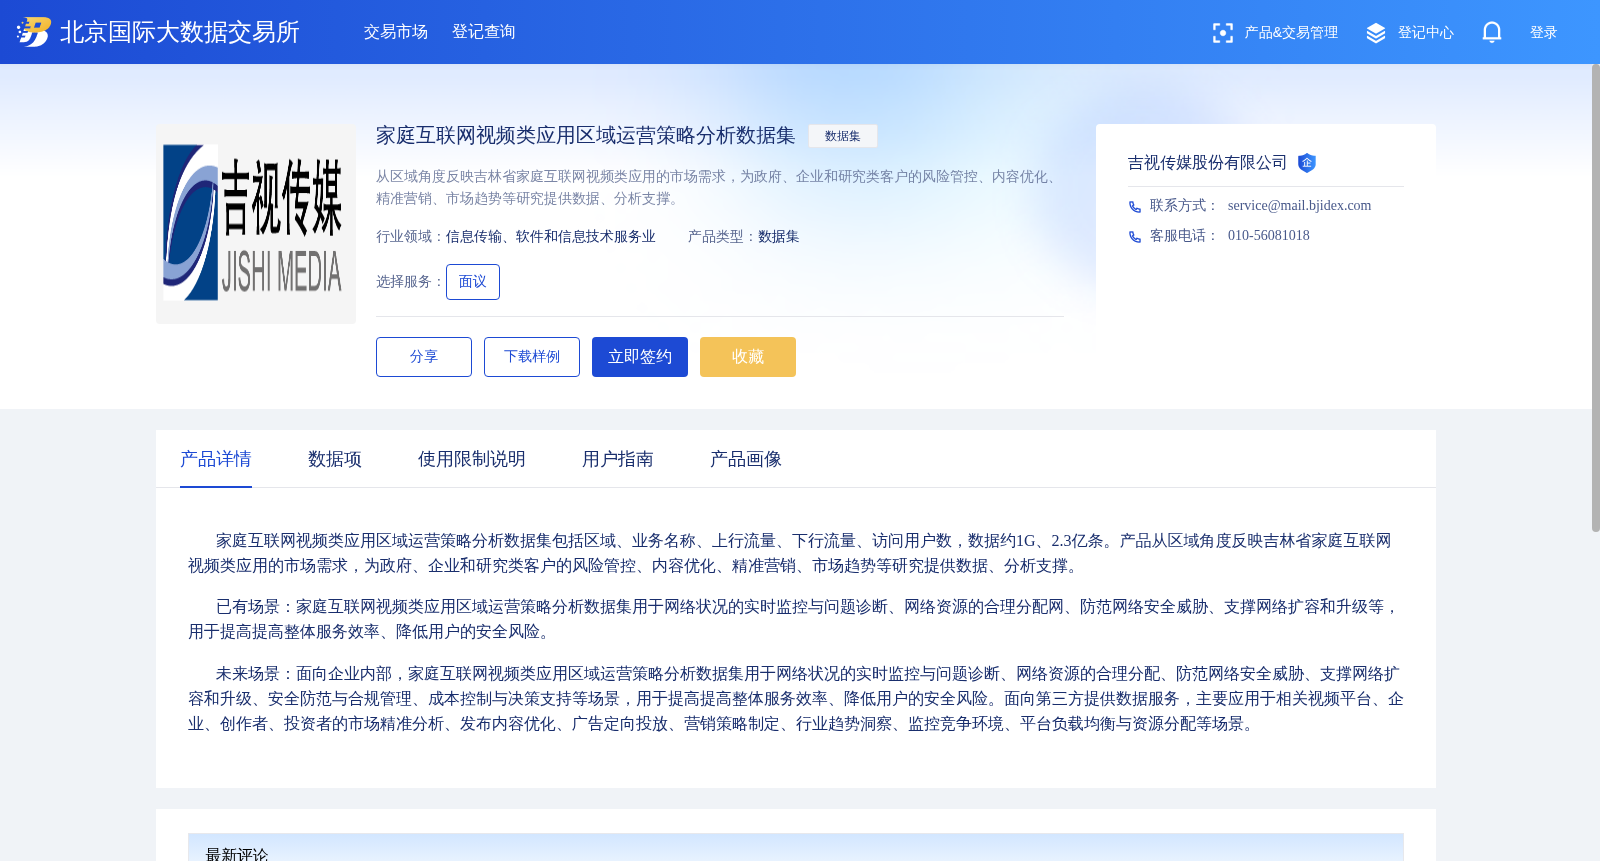
Task: Click the company name 吉视传媒股份有限公司
Action: [1208, 163]
